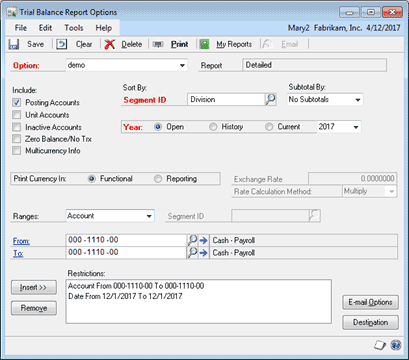Enable the Inactive Accounts checkbox
The height and width of the screenshot is (360, 409).
(x=17, y=127)
